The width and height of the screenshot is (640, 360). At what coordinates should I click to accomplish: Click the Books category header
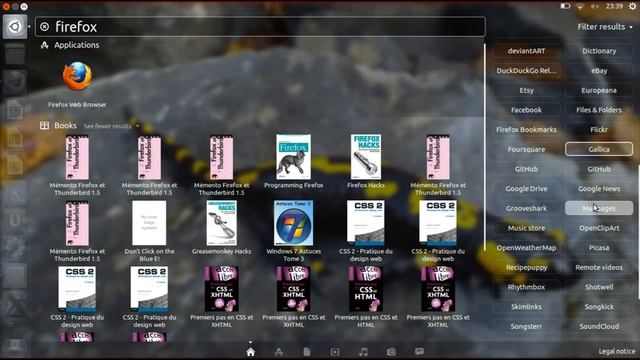[x=58, y=126]
